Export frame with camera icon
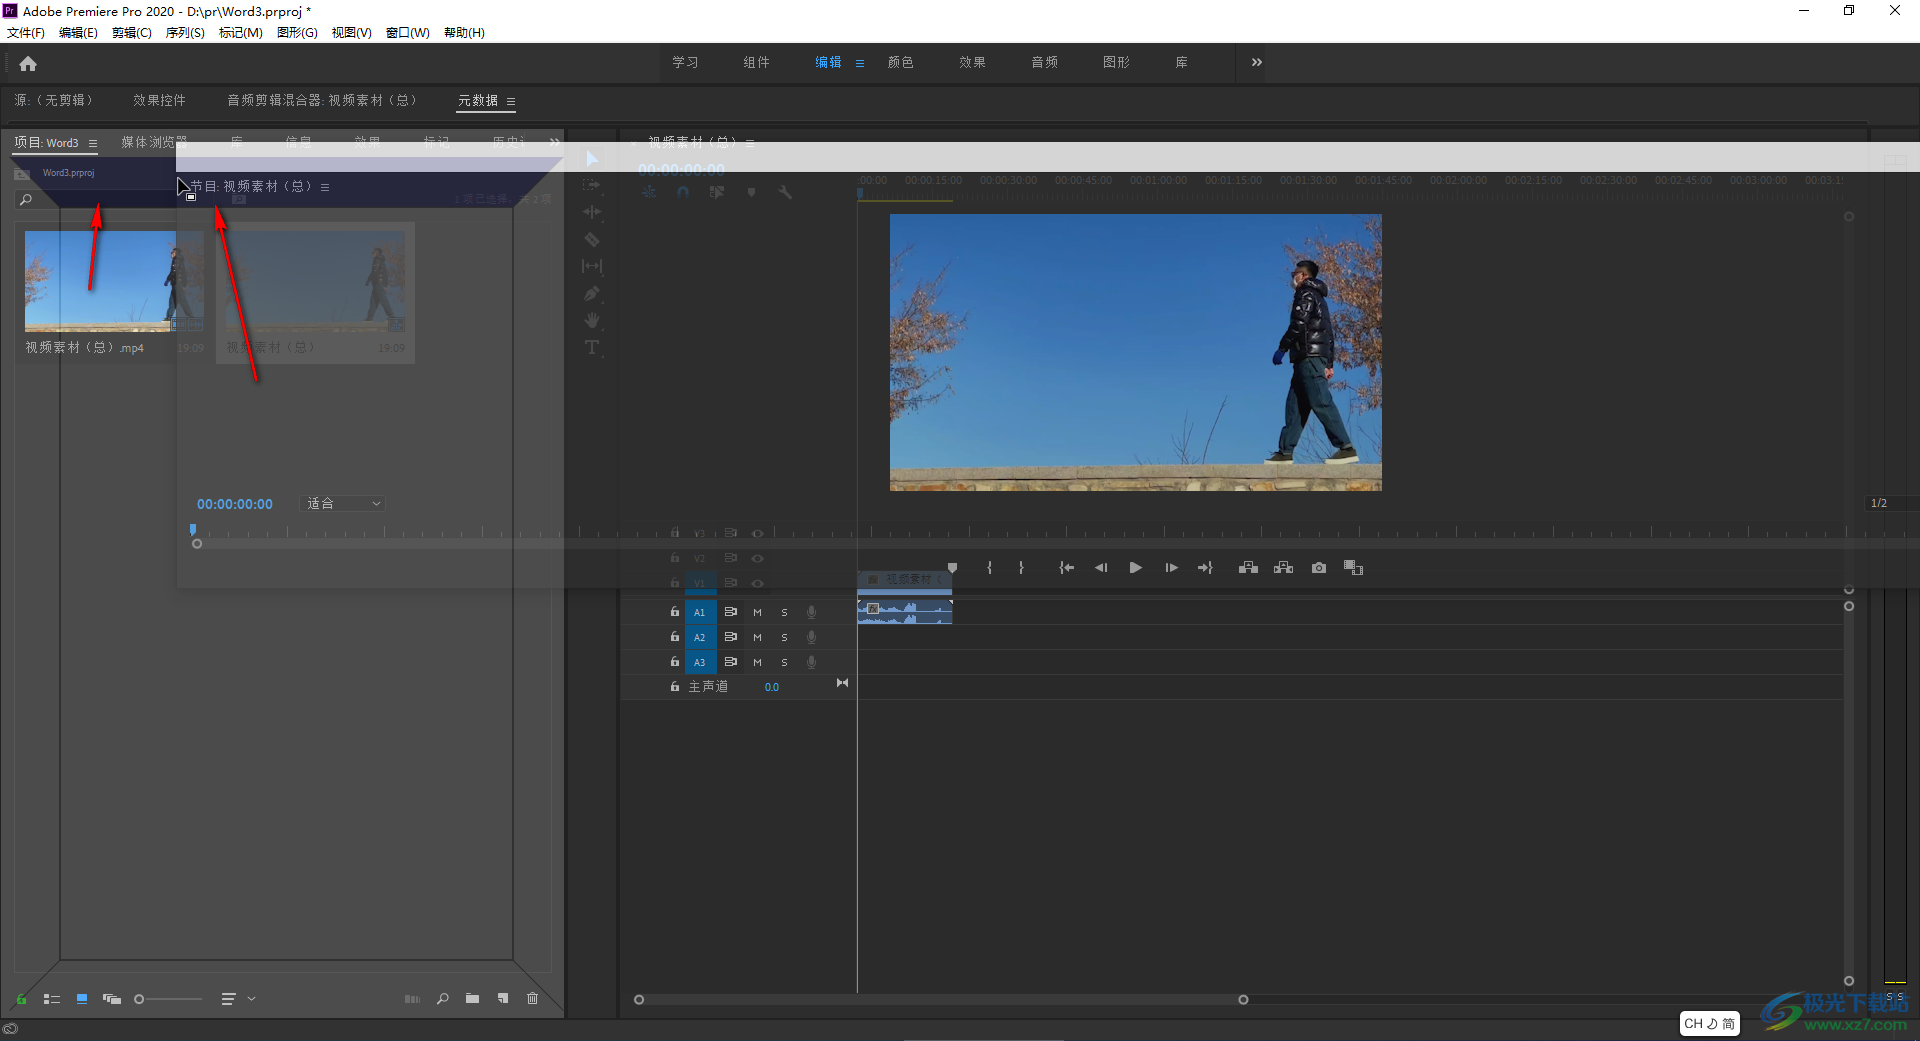 pos(1319,568)
